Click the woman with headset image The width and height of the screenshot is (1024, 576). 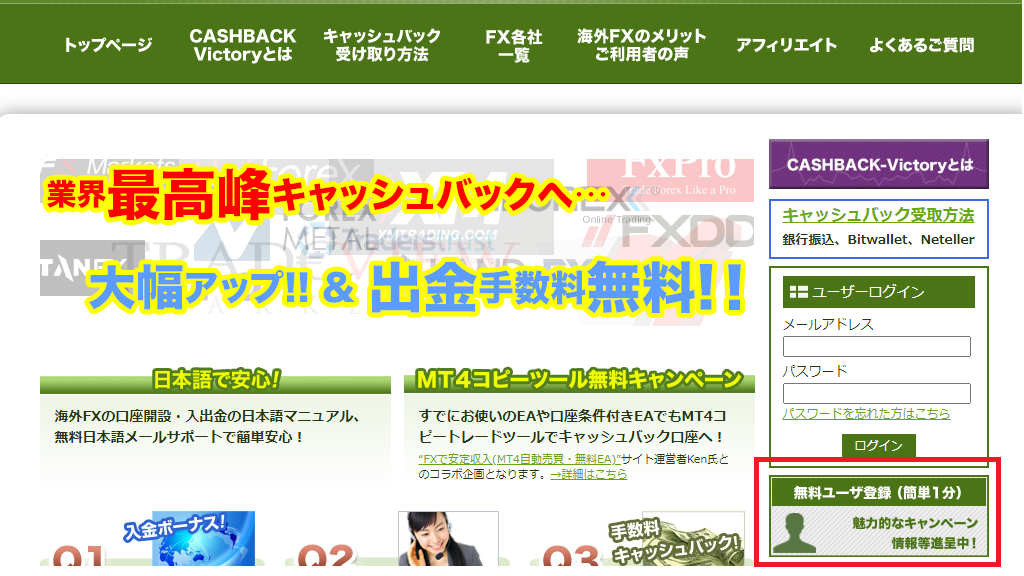(x=434, y=538)
